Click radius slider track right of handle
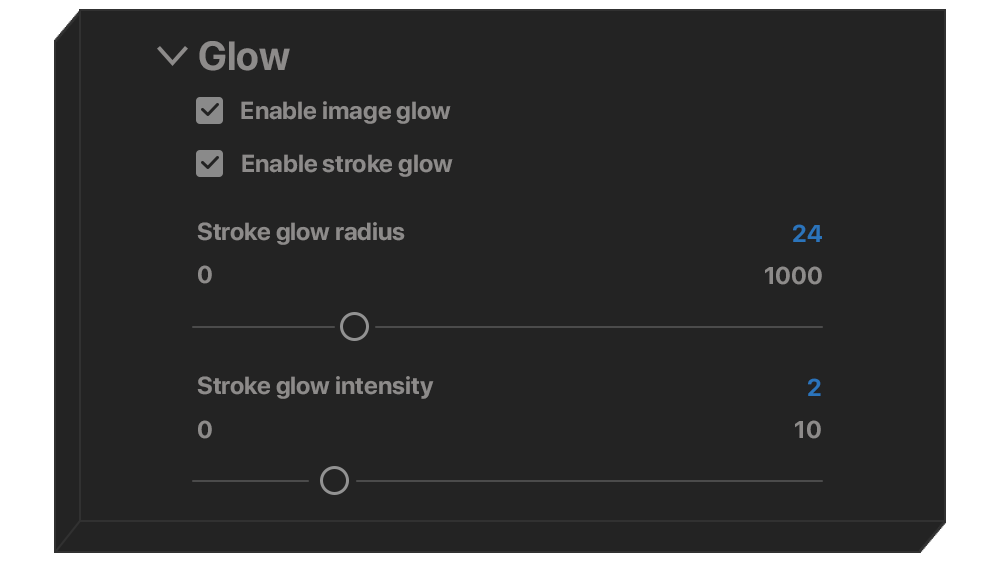Viewport: 1000px width, 562px height. point(598,327)
